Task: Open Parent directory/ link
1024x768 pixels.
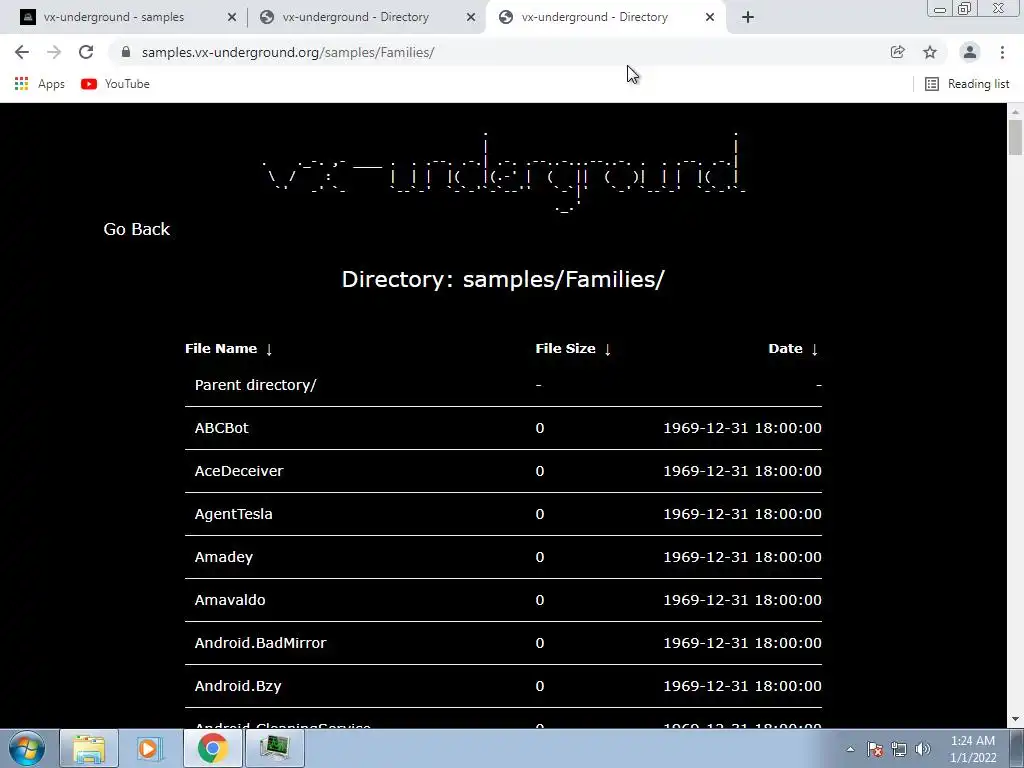Action: point(255,385)
